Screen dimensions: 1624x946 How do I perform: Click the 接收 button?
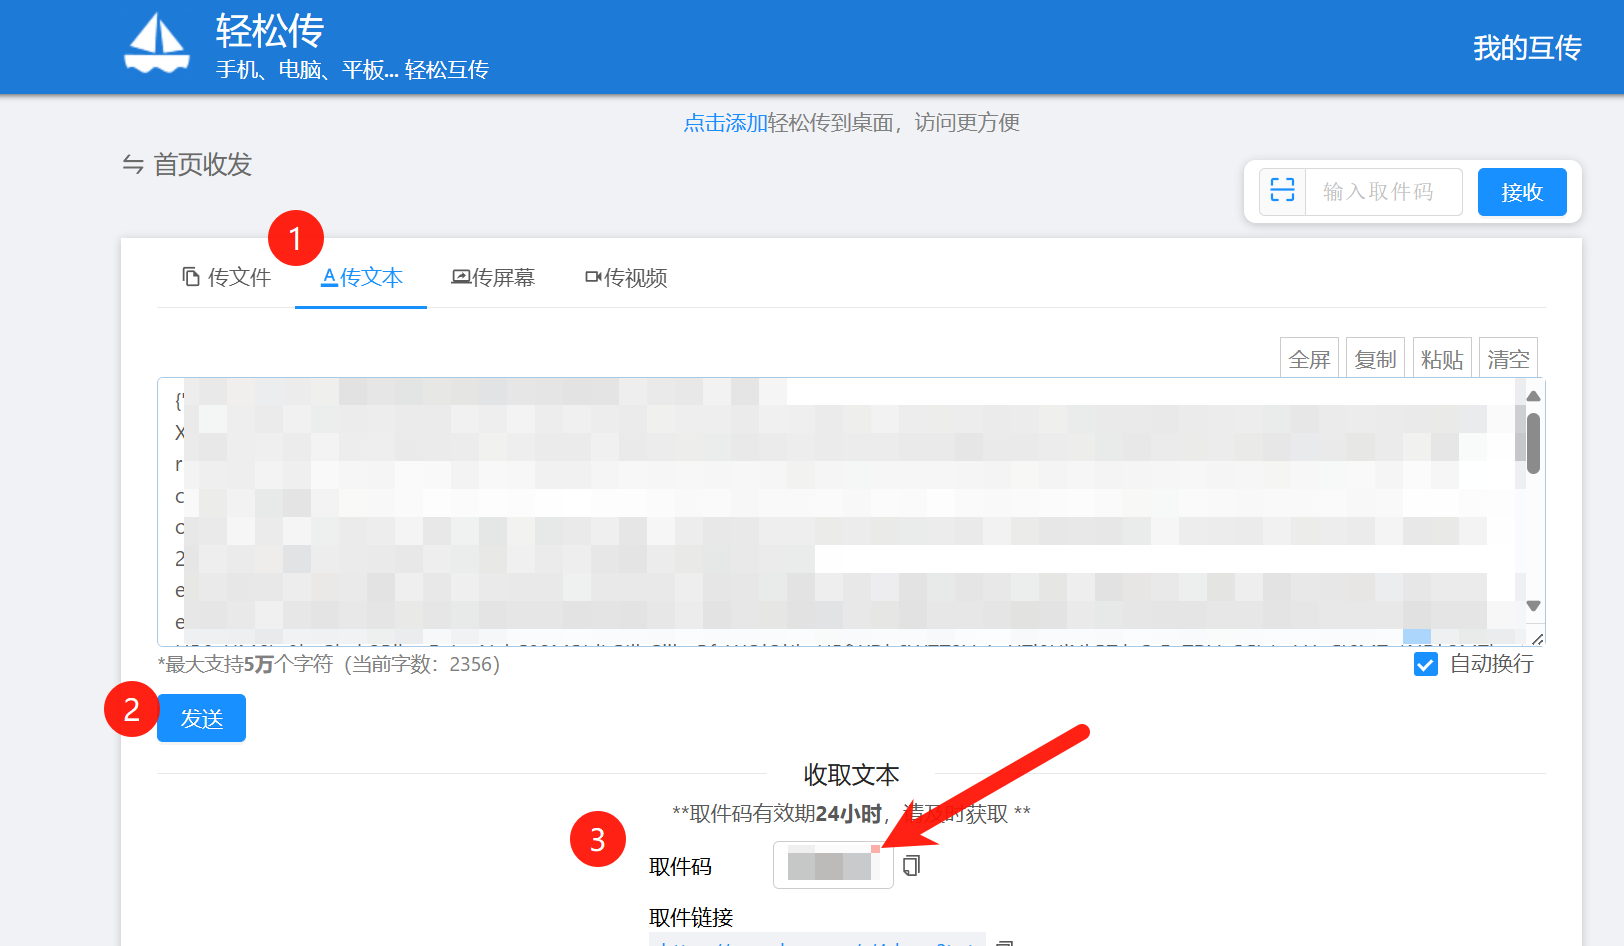[1522, 192]
